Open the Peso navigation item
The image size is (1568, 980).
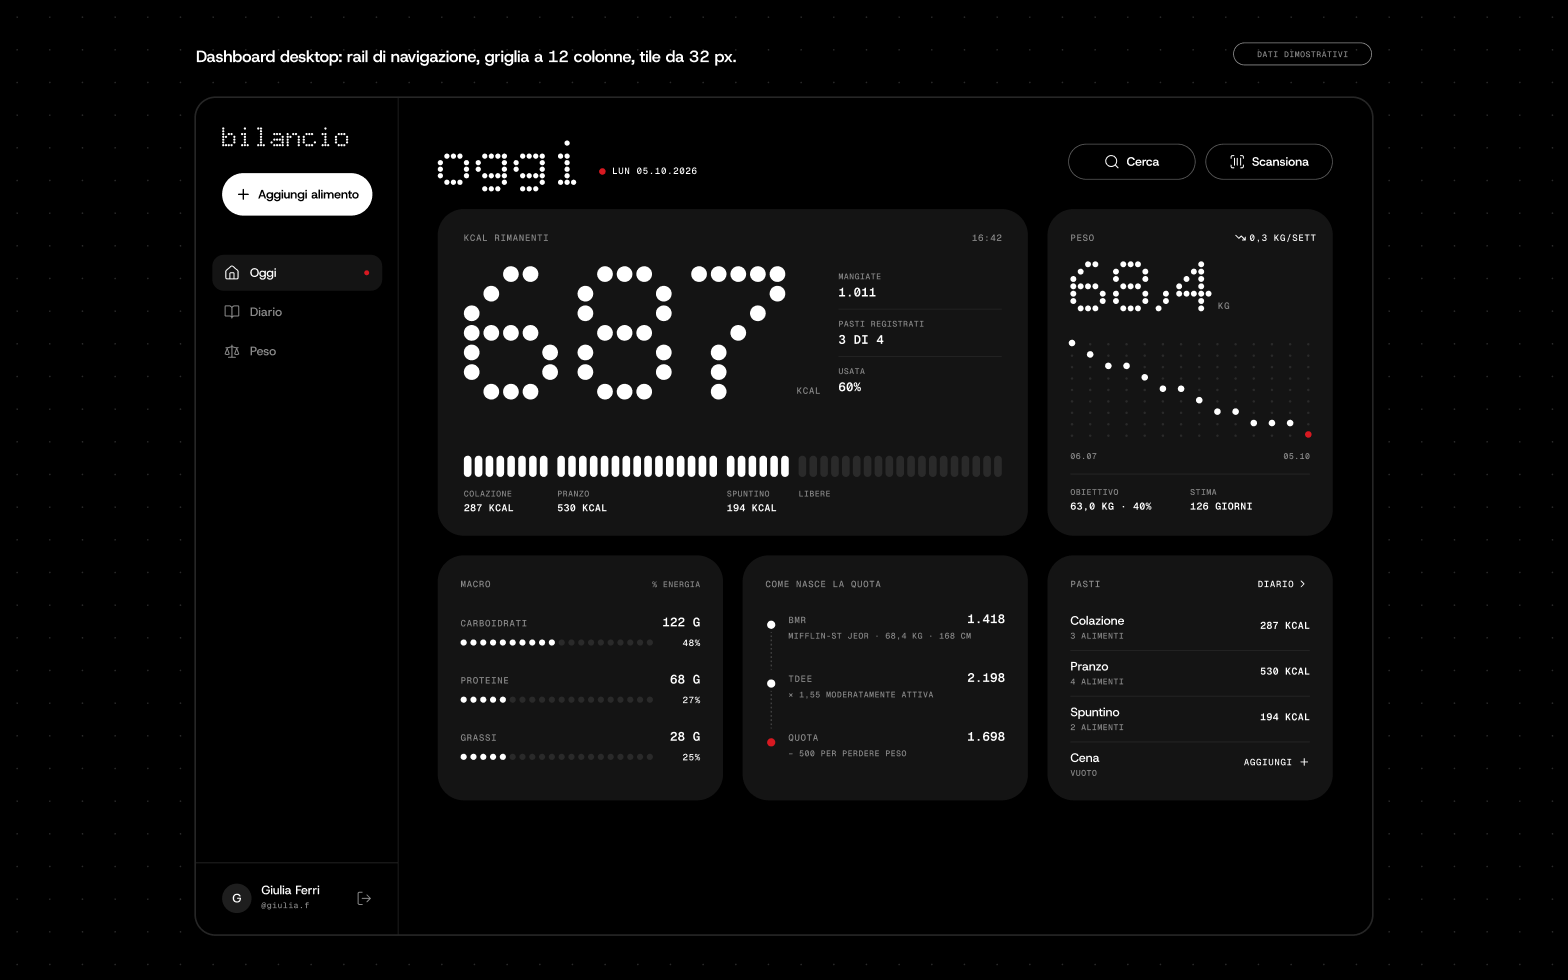tap(297, 351)
